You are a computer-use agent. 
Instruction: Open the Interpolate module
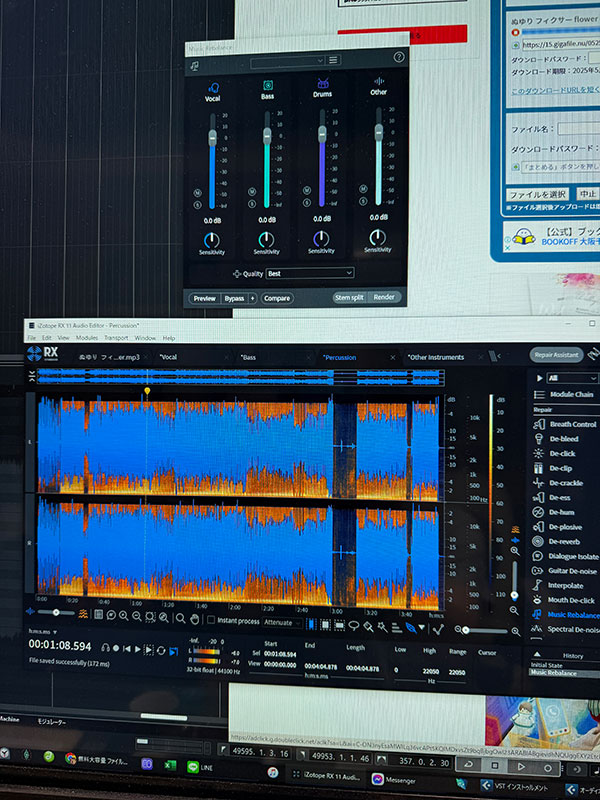(559, 586)
